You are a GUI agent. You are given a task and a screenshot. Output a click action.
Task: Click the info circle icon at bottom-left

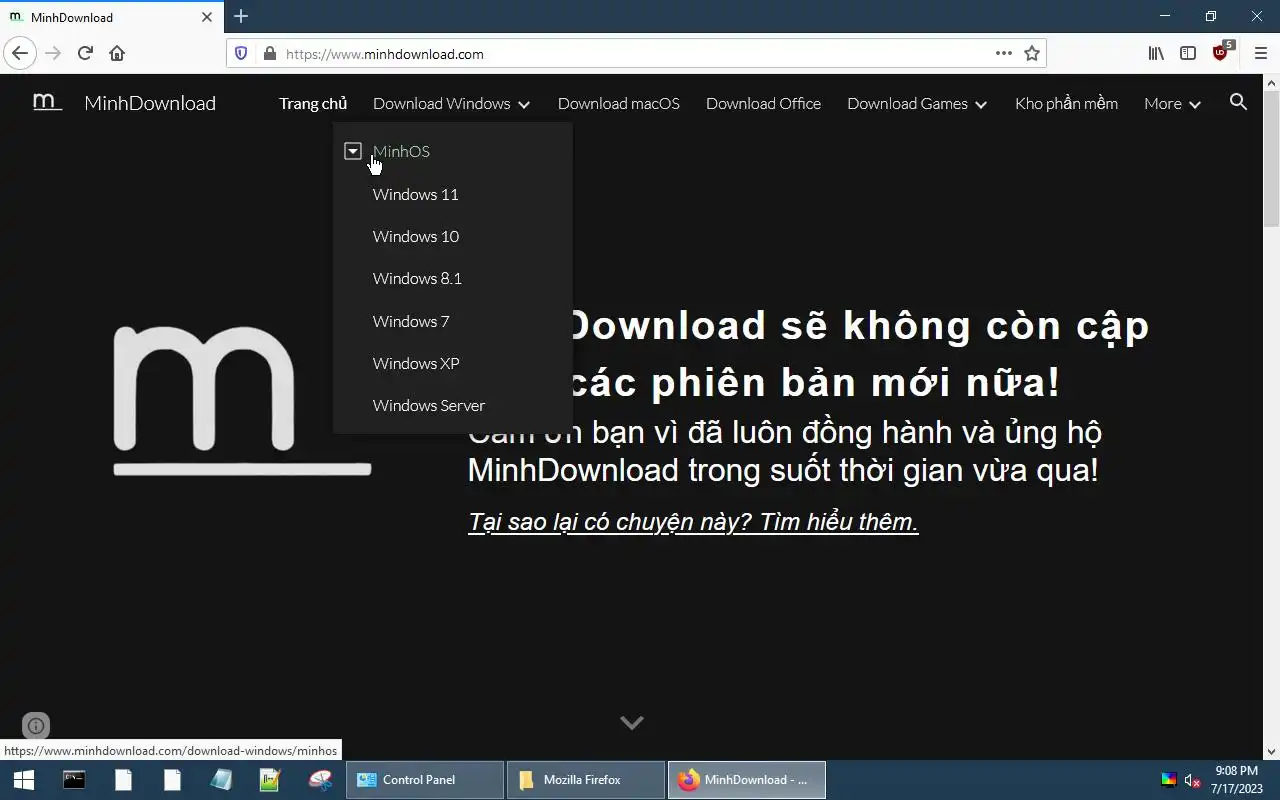pos(36,726)
